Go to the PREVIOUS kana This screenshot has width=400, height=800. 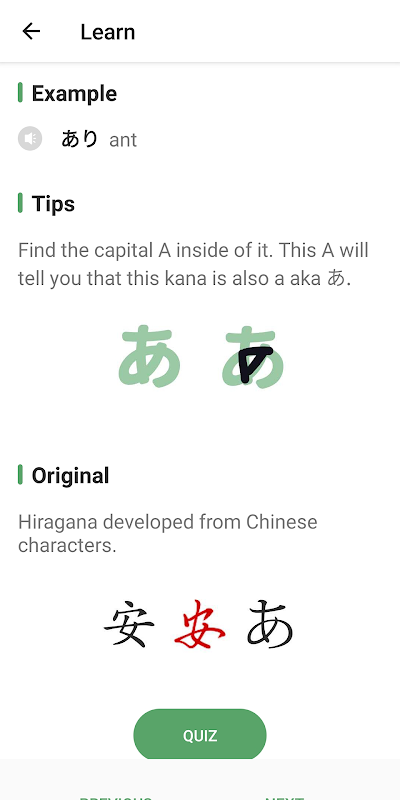[116, 797]
